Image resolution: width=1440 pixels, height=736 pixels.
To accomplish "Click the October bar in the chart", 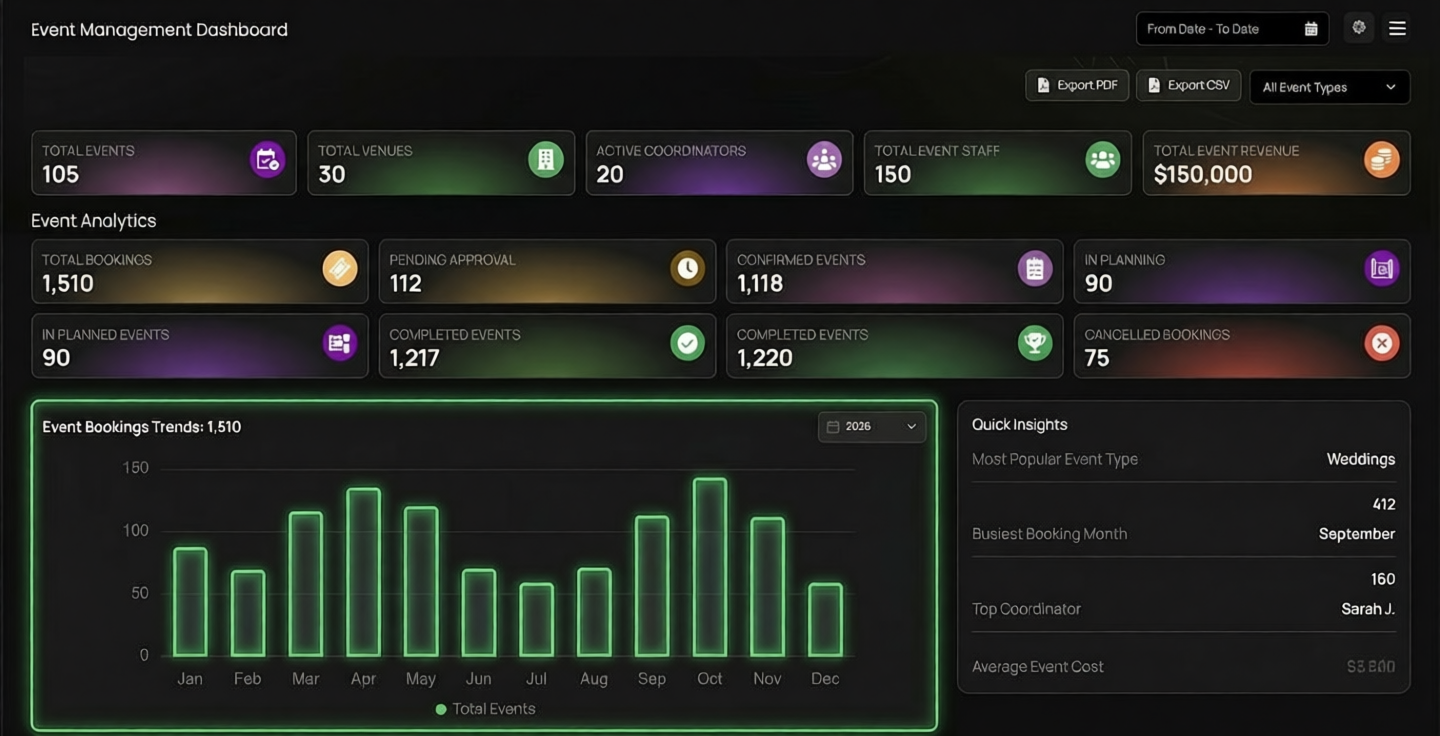I will [x=710, y=568].
